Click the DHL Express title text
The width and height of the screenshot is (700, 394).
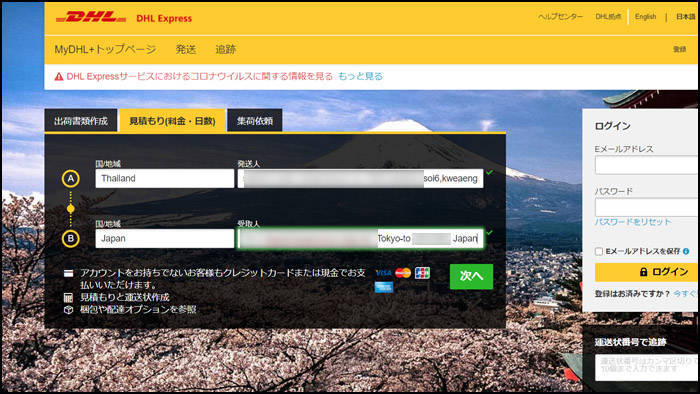coord(164,18)
